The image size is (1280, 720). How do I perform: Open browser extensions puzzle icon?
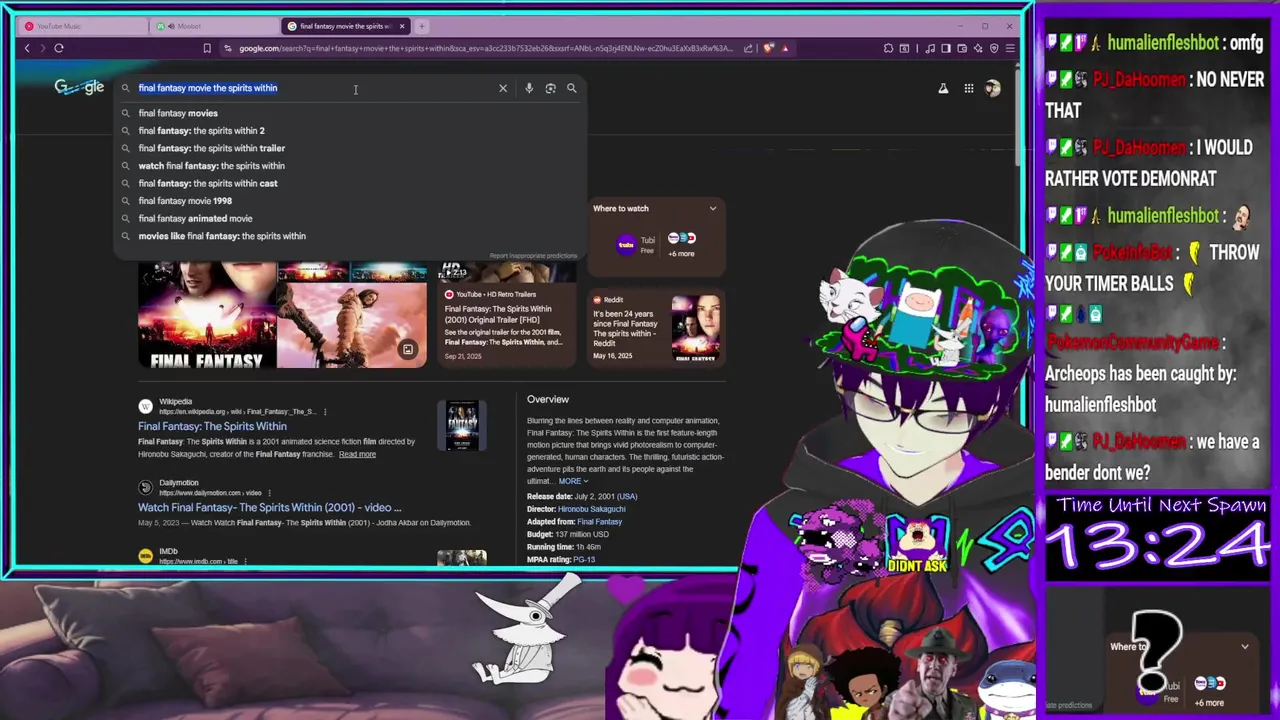point(888,48)
